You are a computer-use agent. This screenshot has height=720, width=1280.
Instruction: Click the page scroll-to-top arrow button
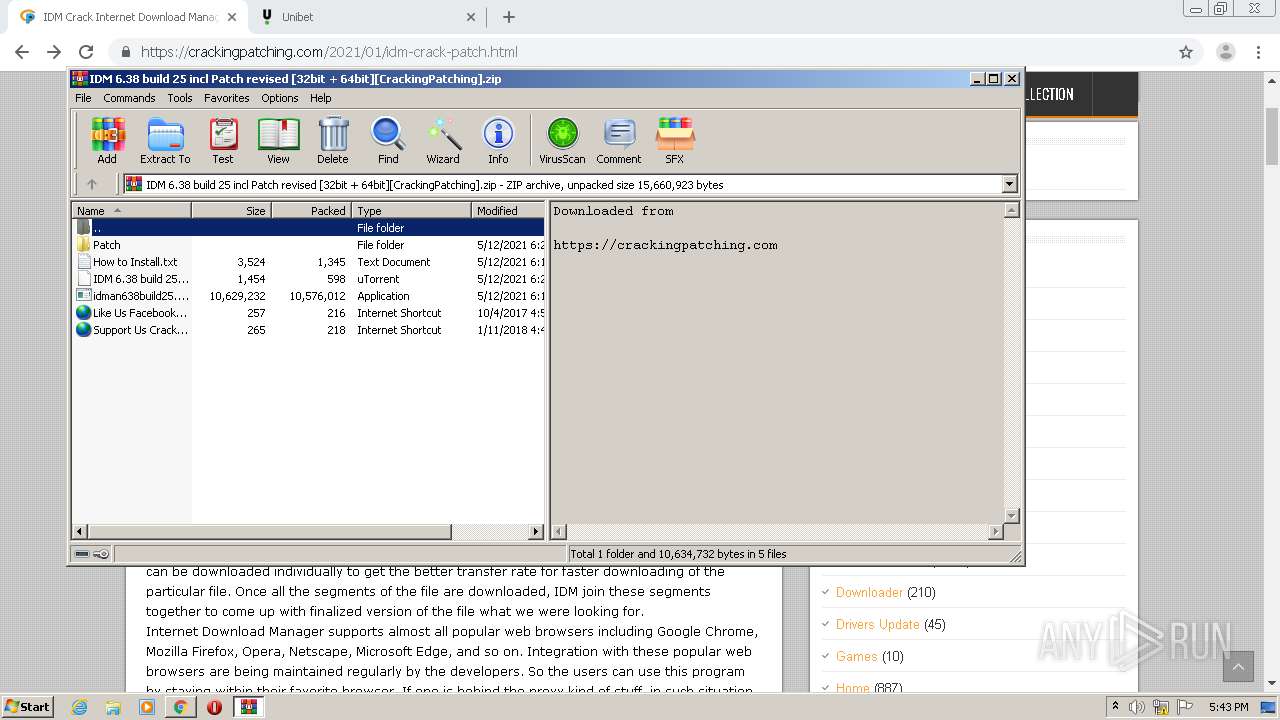[x=1238, y=666]
